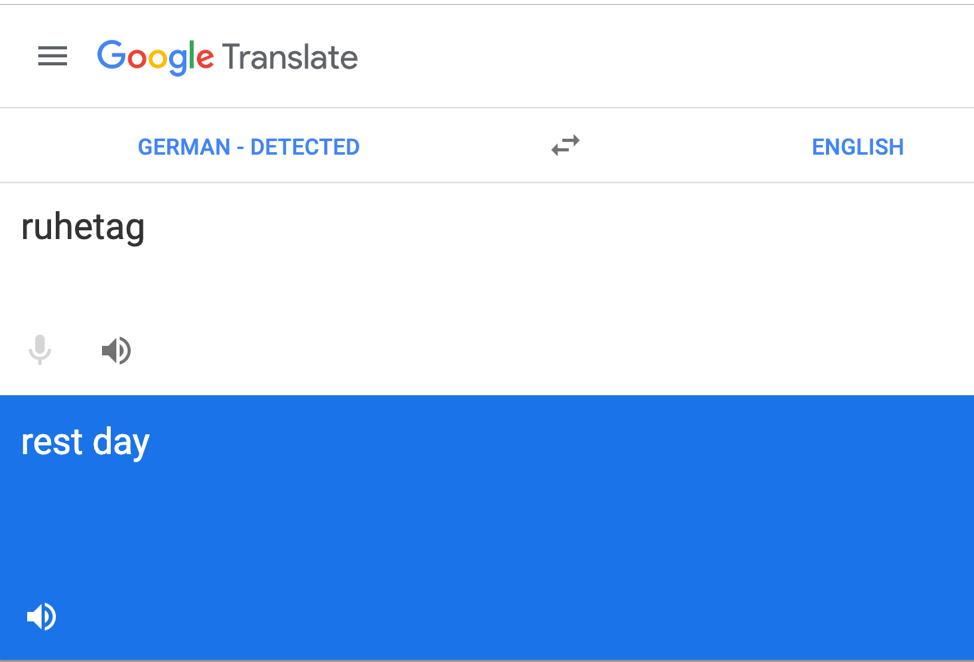Start voice input with the microphone
974x662 pixels.
pos(40,350)
